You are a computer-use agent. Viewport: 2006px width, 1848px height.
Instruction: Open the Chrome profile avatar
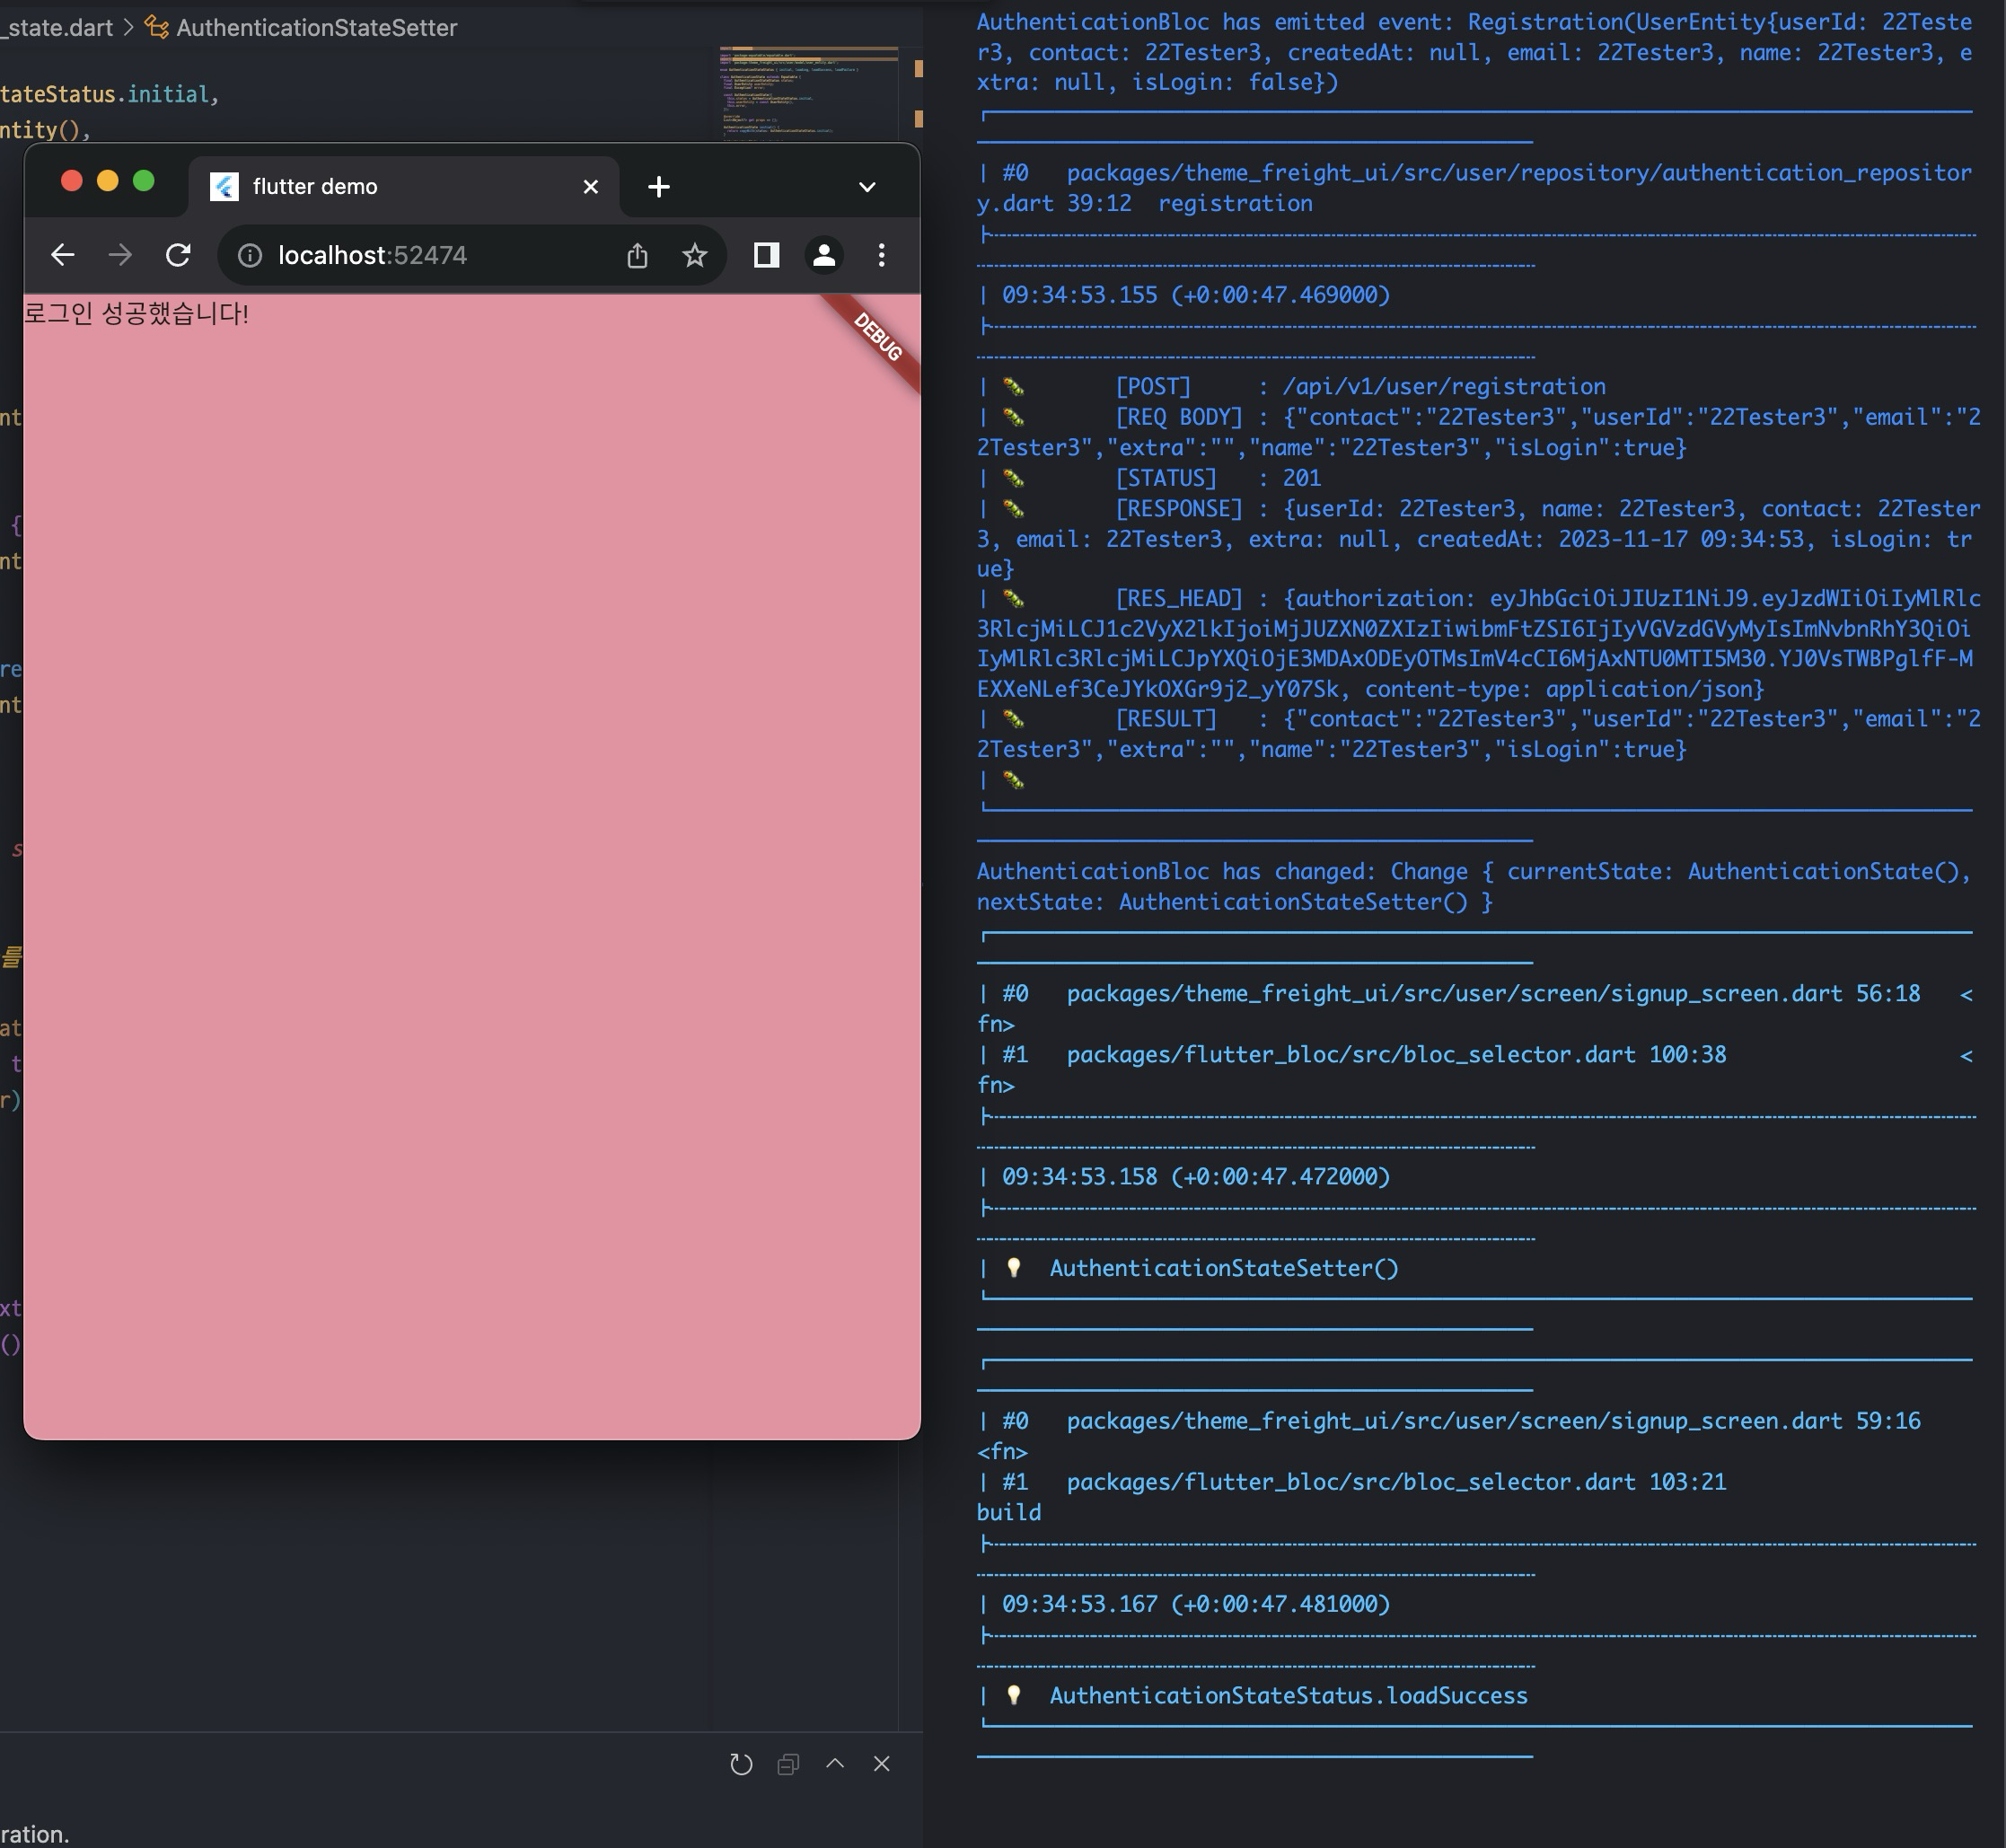(x=824, y=256)
